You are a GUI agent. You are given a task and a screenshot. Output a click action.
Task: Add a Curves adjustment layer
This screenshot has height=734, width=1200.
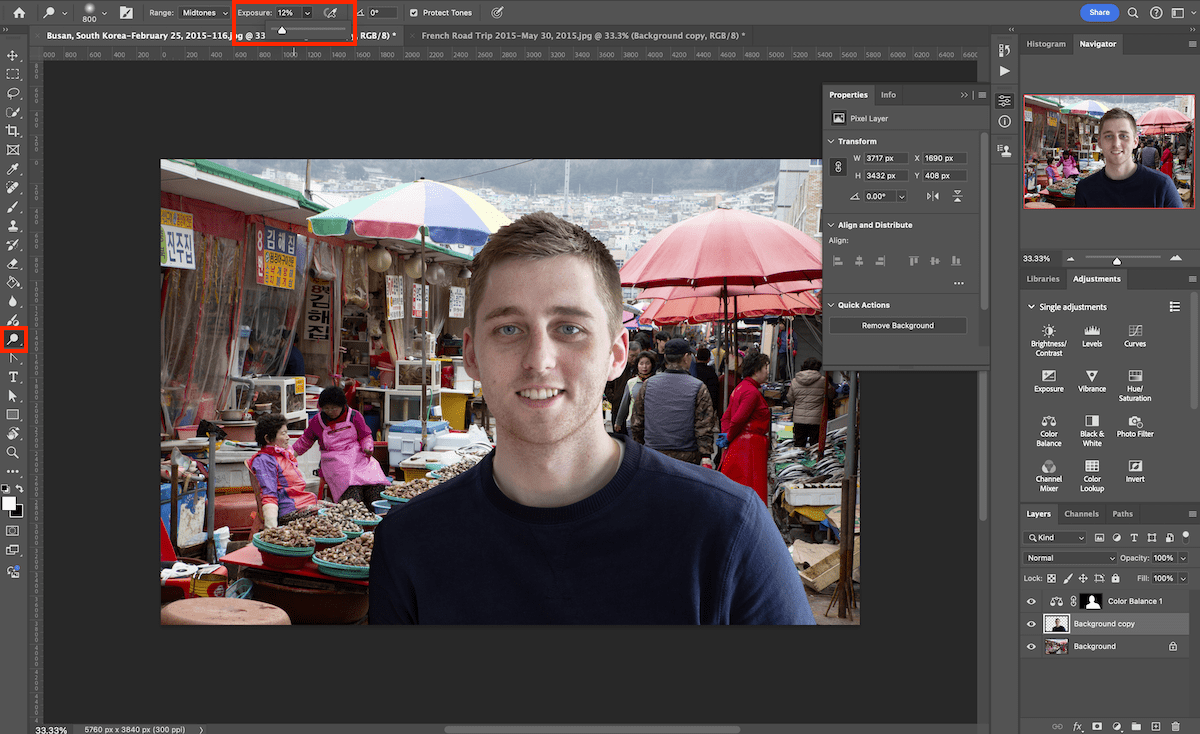(1134, 335)
